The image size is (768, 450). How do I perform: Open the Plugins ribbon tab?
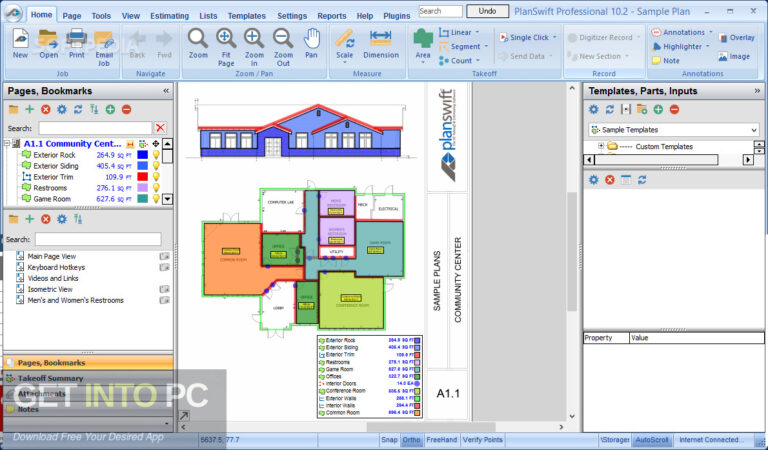[x=397, y=16]
